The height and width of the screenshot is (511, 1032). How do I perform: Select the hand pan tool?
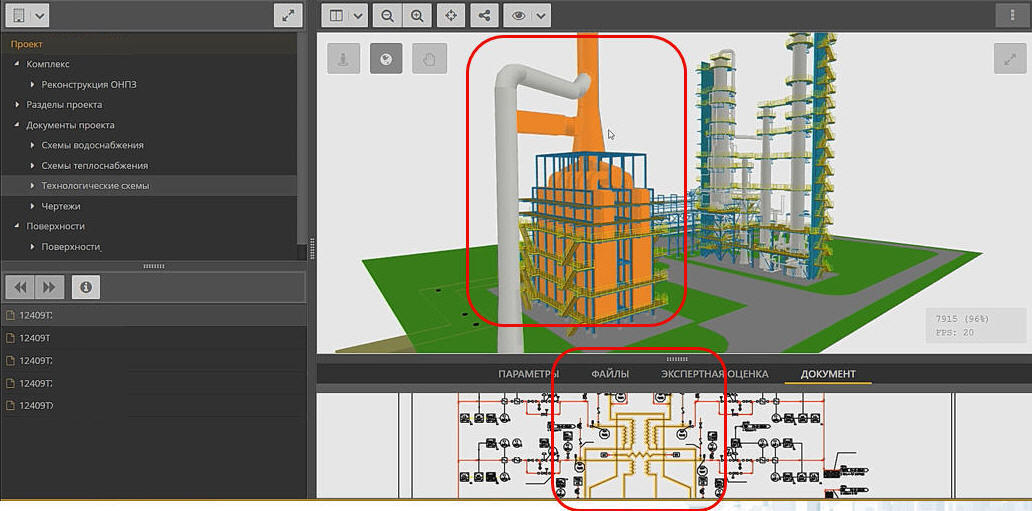[x=429, y=59]
